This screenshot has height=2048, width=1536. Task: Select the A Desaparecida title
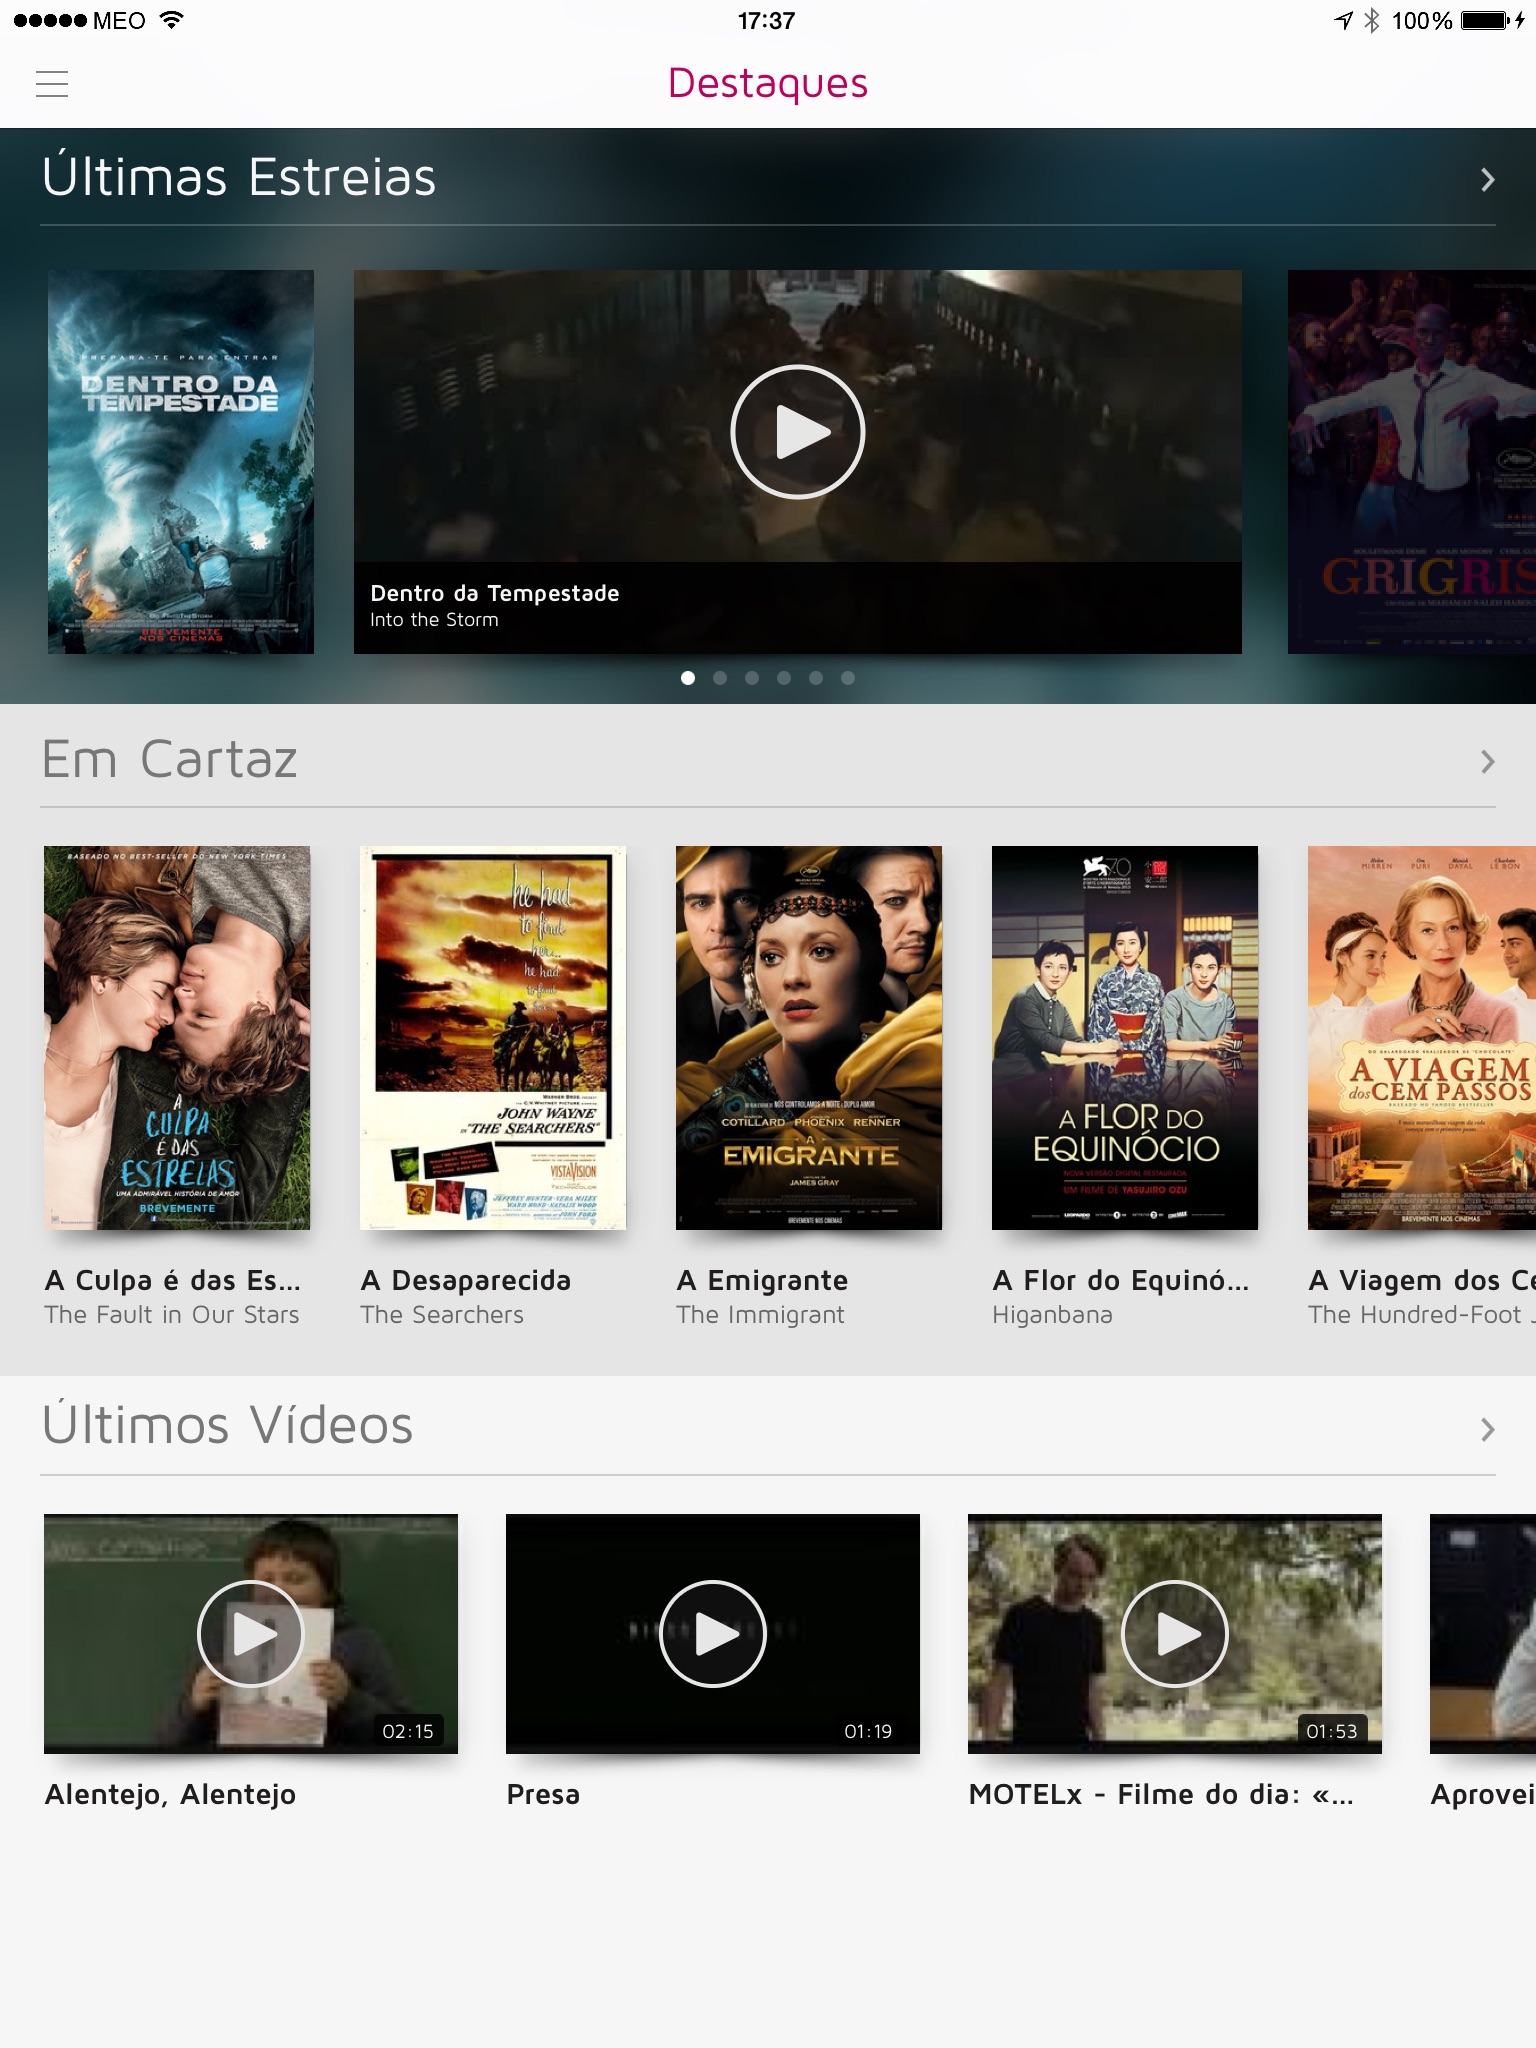click(466, 1280)
